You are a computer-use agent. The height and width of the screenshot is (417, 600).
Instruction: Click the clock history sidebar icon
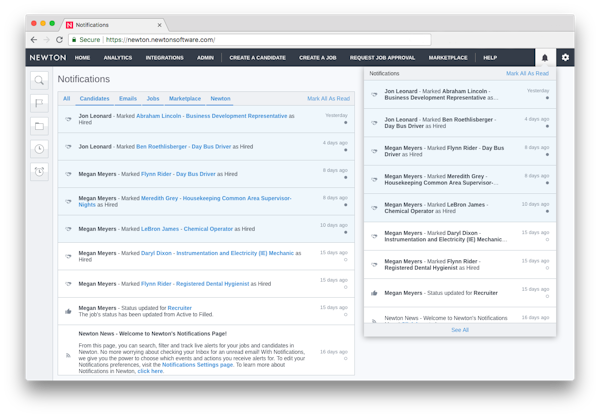(39, 149)
